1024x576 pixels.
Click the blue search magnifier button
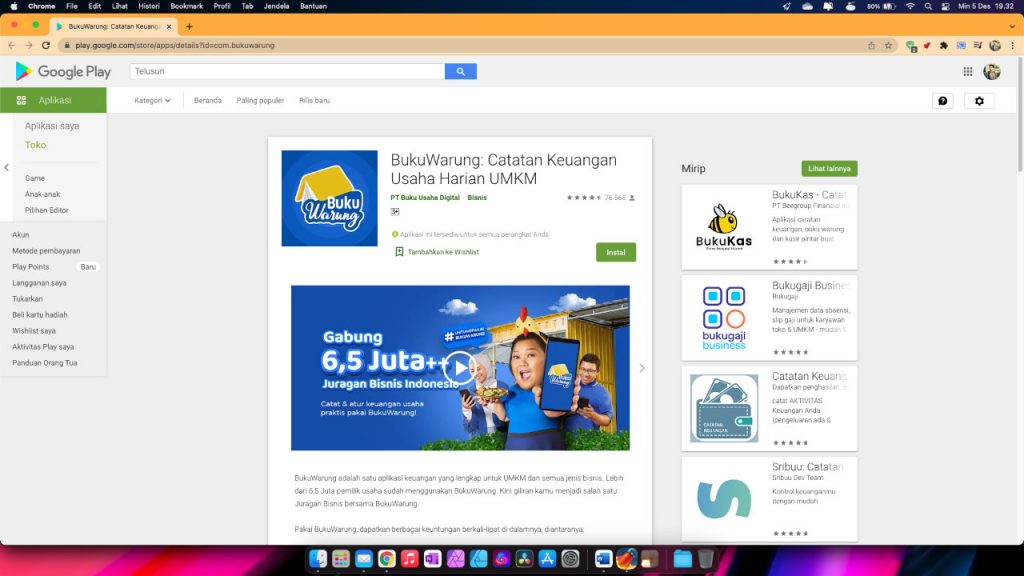tap(460, 71)
